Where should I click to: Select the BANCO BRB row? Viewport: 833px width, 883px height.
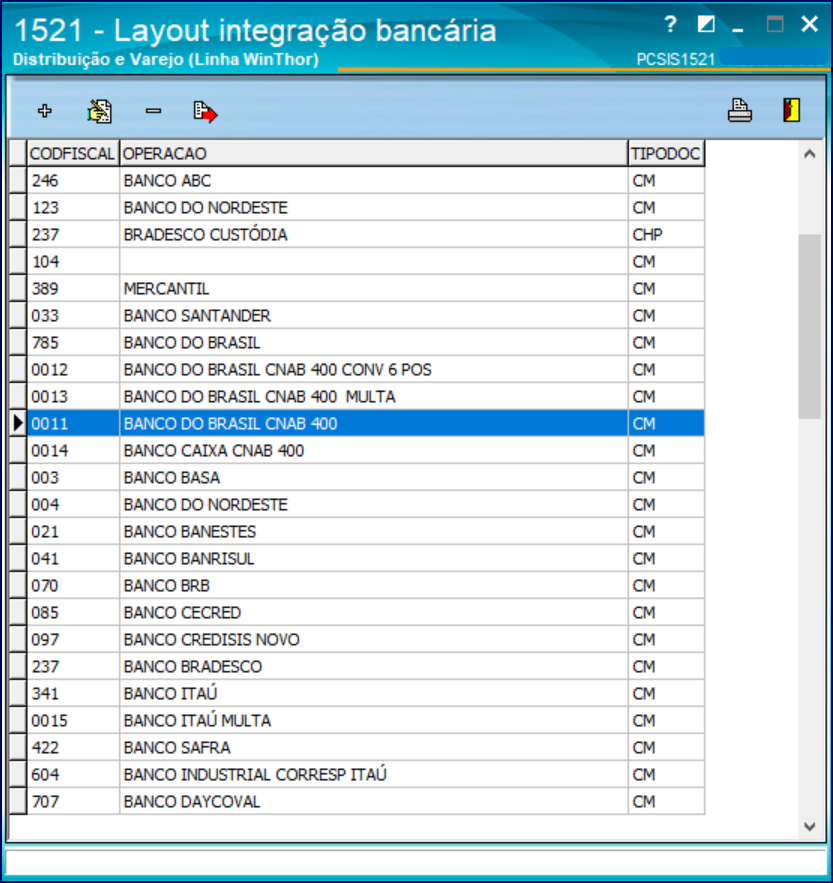coord(366,586)
